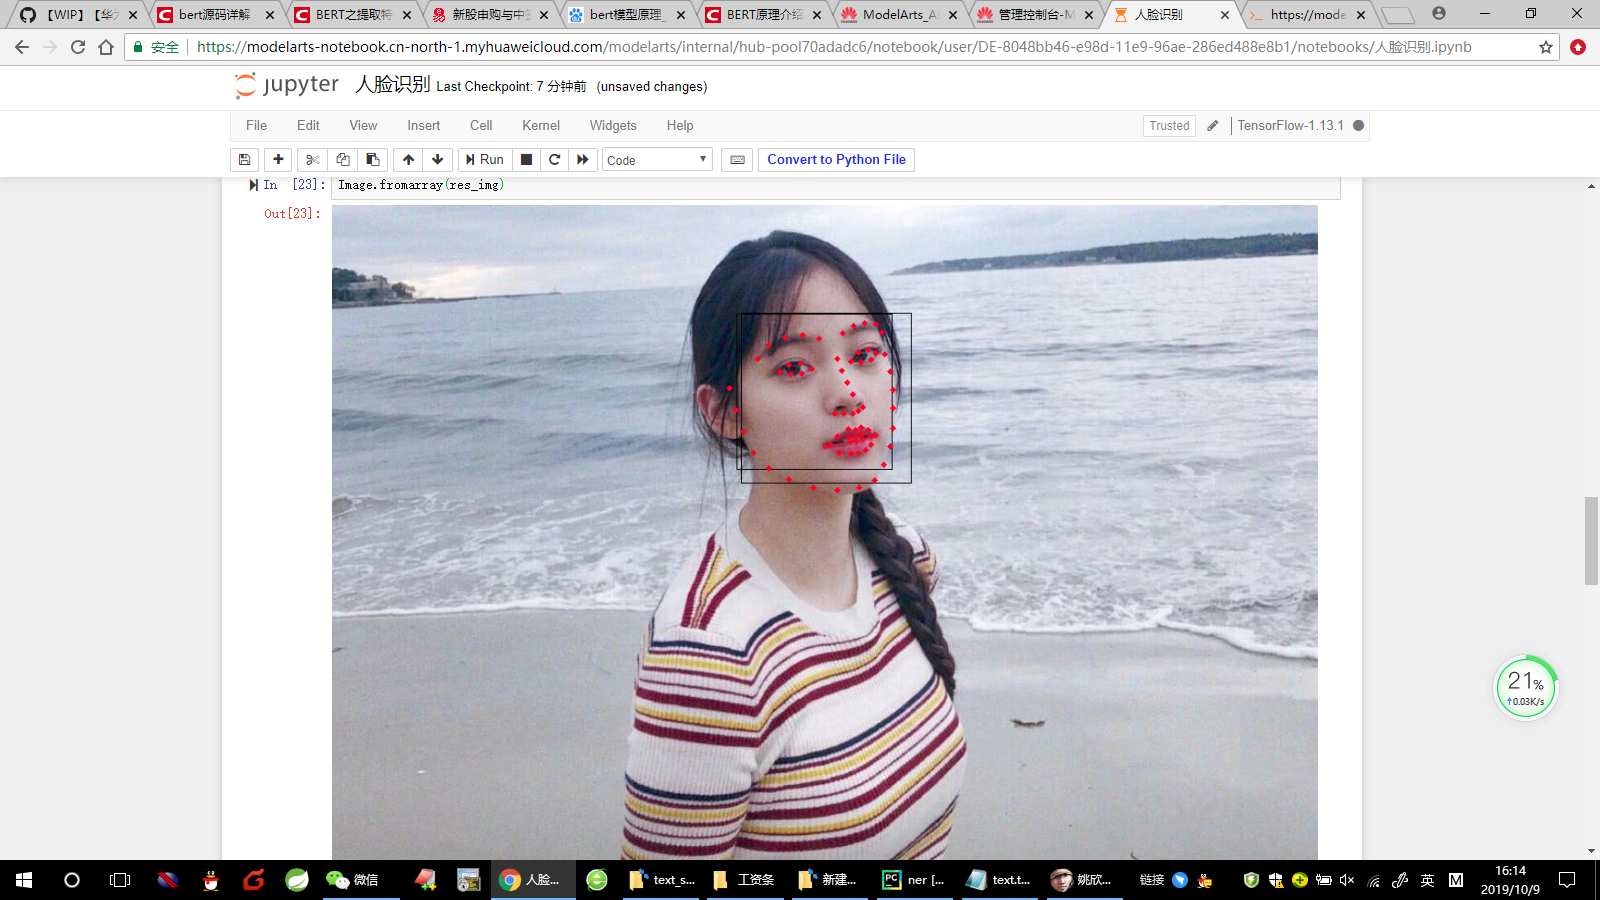The height and width of the screenshot is (900, 1600).
Task: Copy selected cells icon
Action: [x=343, y=160]
